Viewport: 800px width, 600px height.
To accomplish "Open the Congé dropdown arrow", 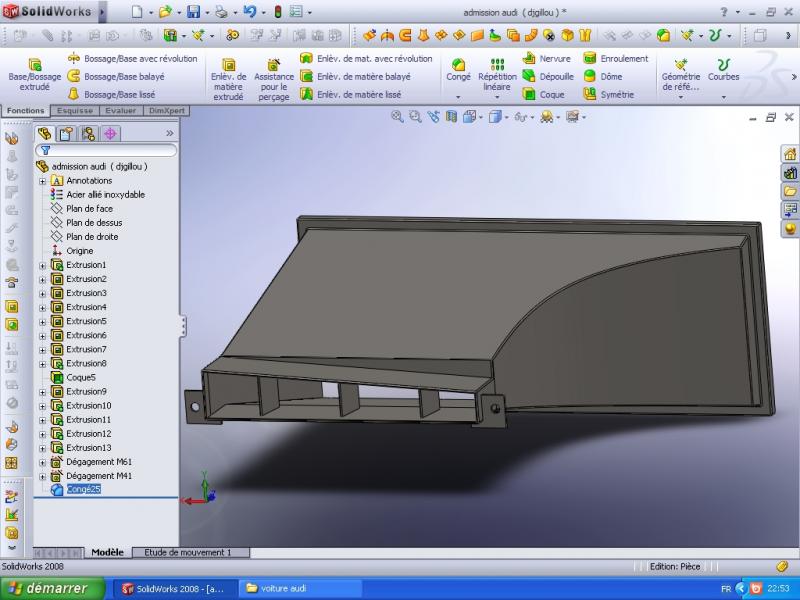I will 458,97.
